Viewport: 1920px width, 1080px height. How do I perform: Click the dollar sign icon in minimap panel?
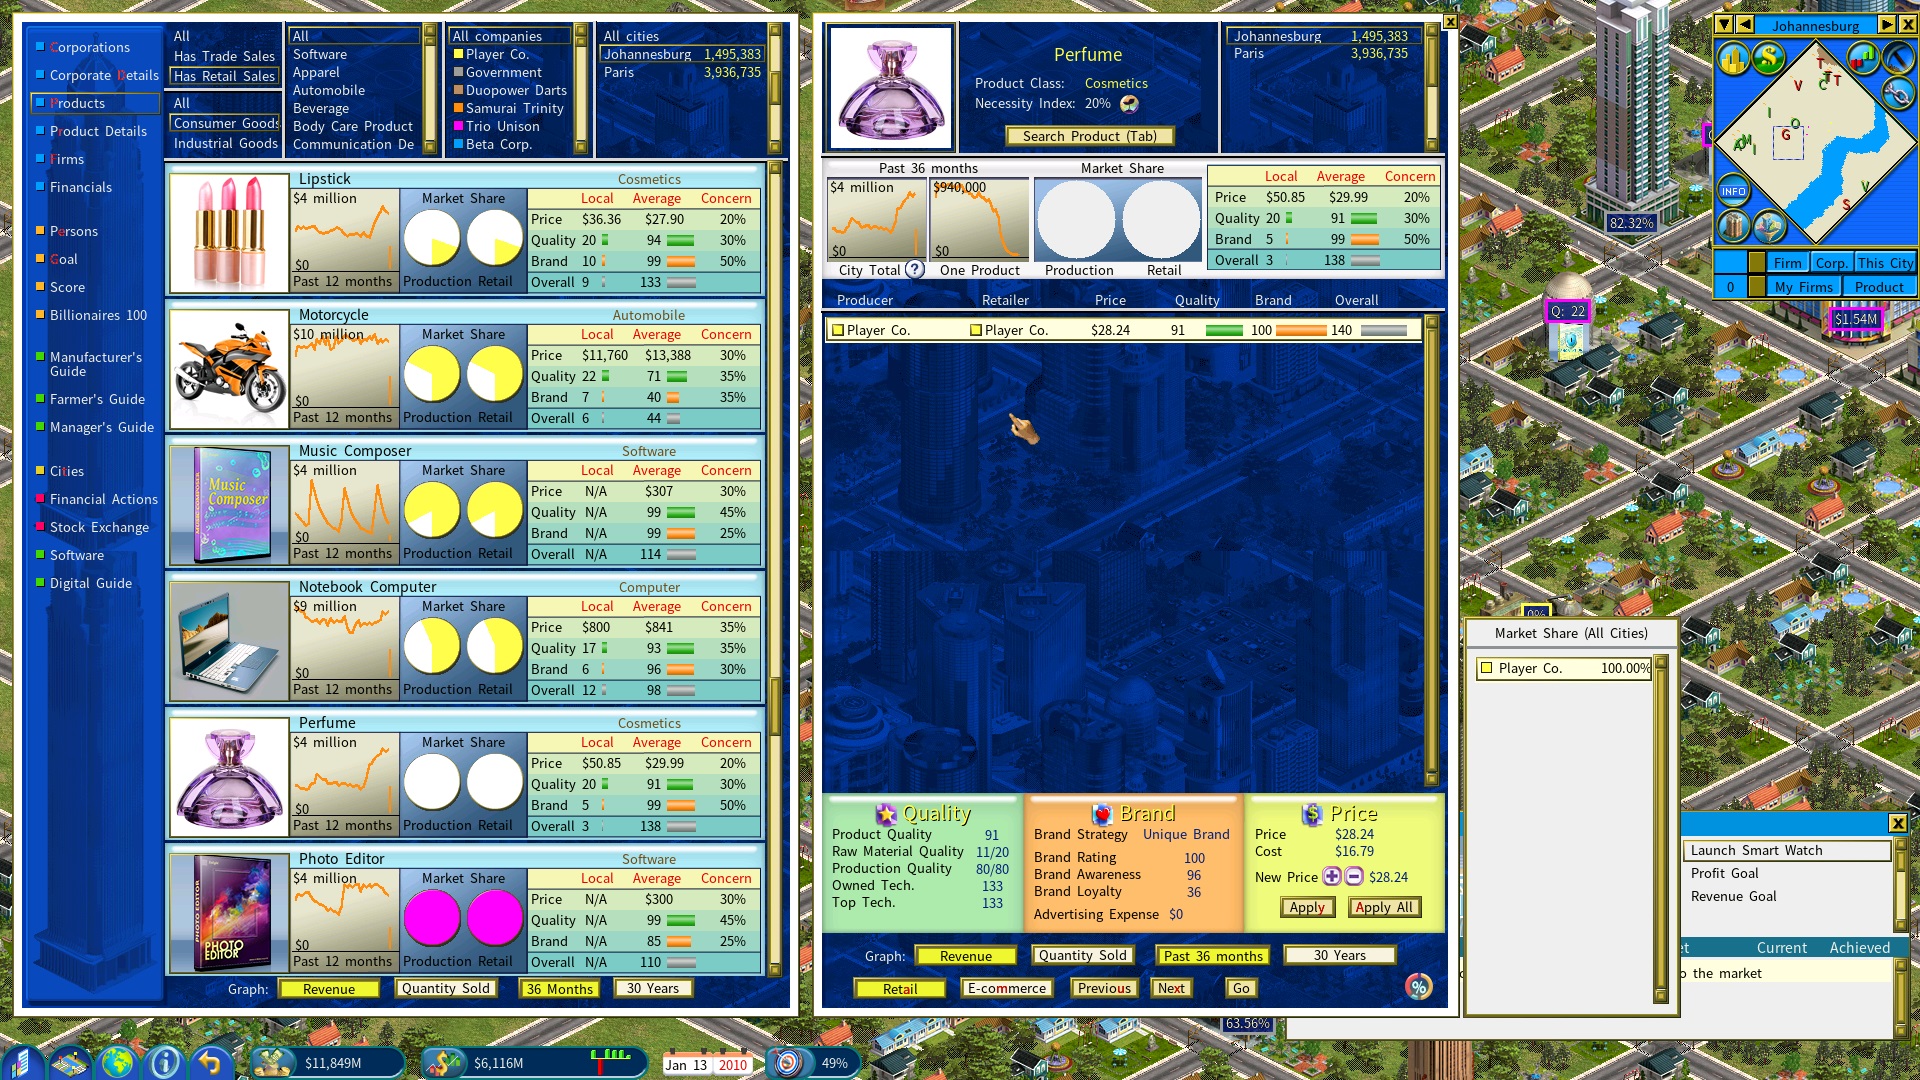coord(1770,58)
